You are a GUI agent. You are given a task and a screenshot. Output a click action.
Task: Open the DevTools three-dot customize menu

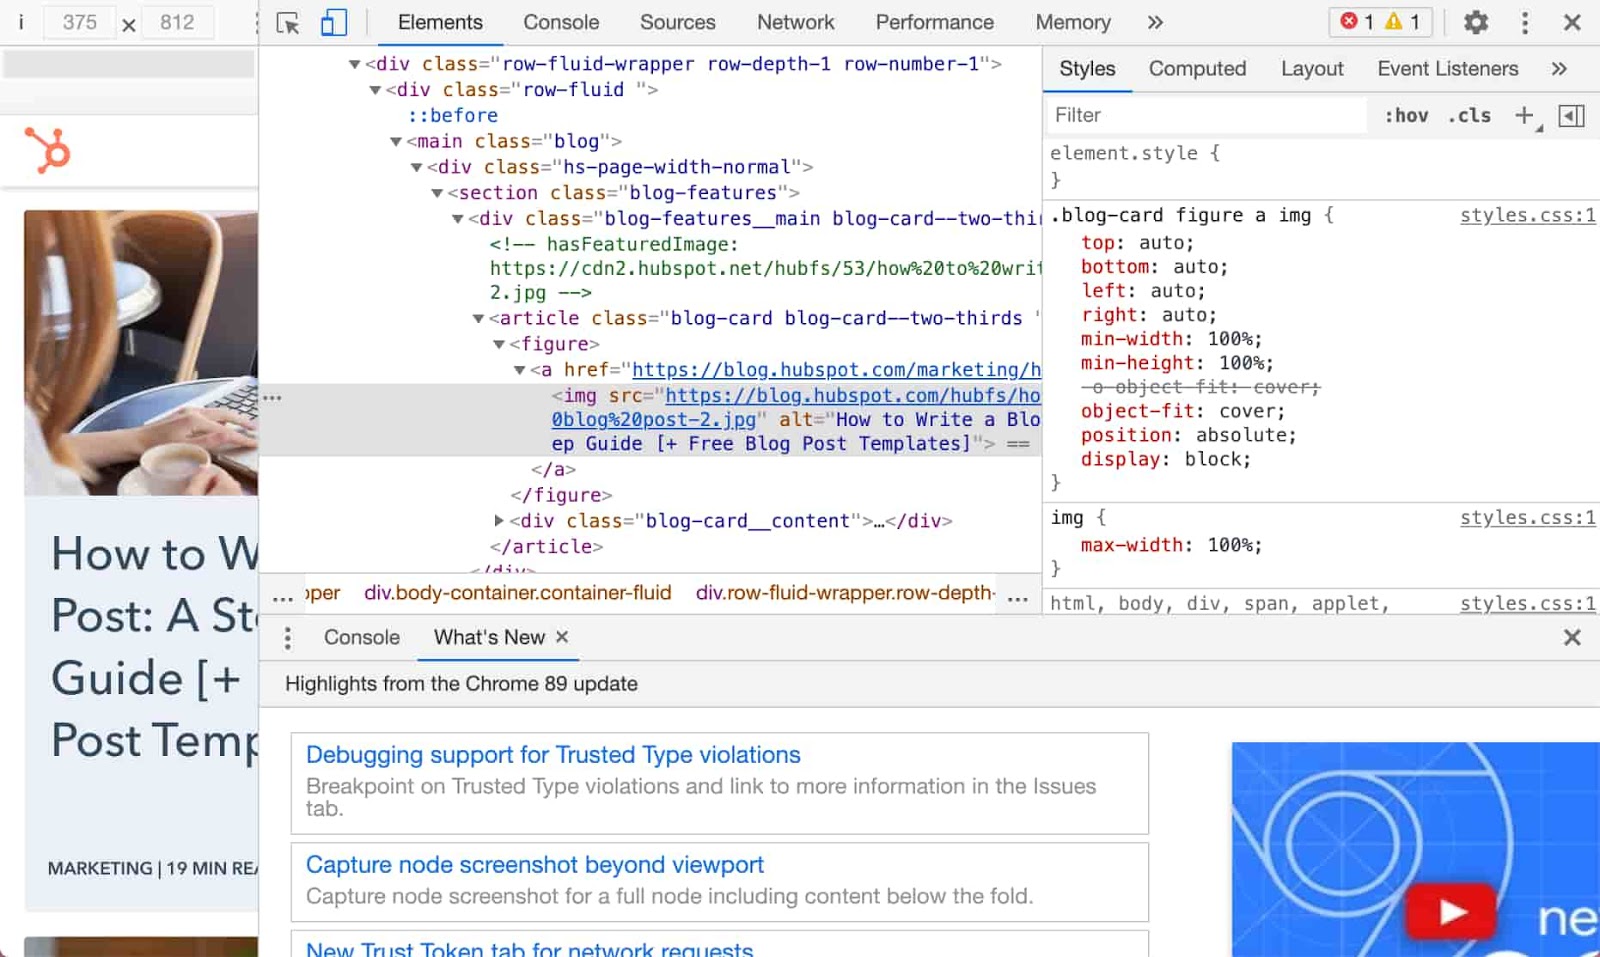click(1525, 22)
